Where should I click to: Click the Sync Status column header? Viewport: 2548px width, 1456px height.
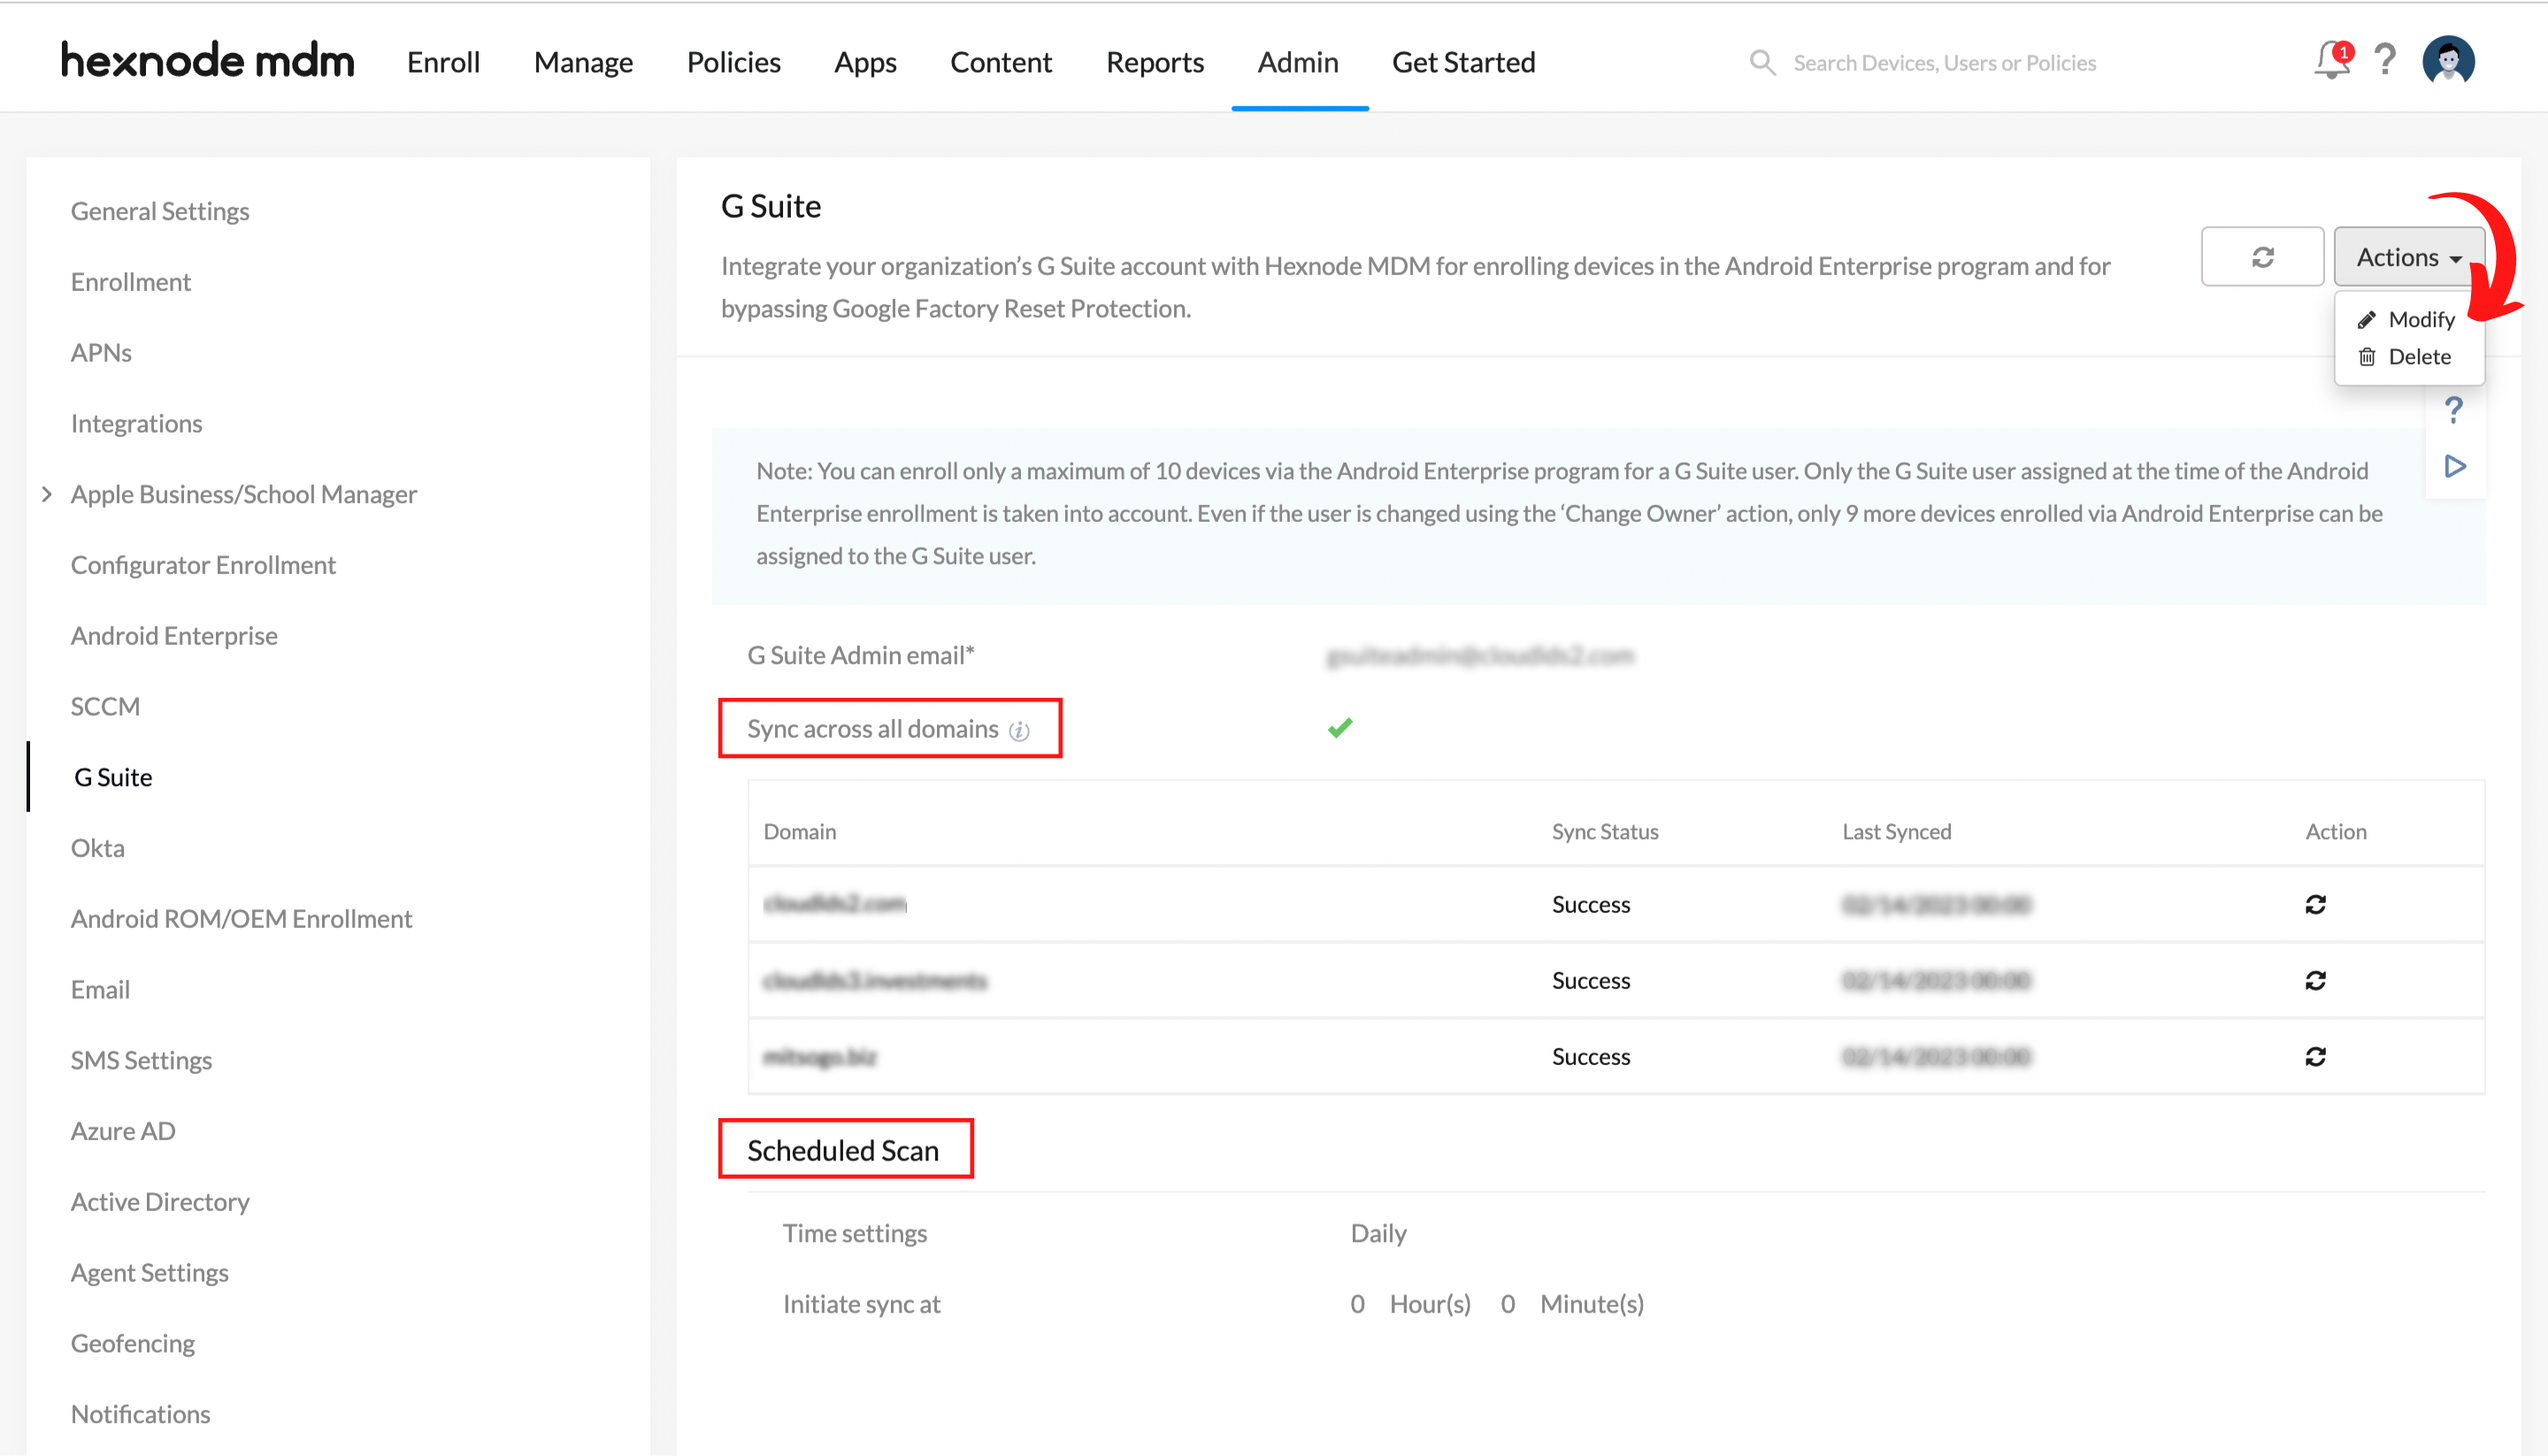tap(1604, 831)
